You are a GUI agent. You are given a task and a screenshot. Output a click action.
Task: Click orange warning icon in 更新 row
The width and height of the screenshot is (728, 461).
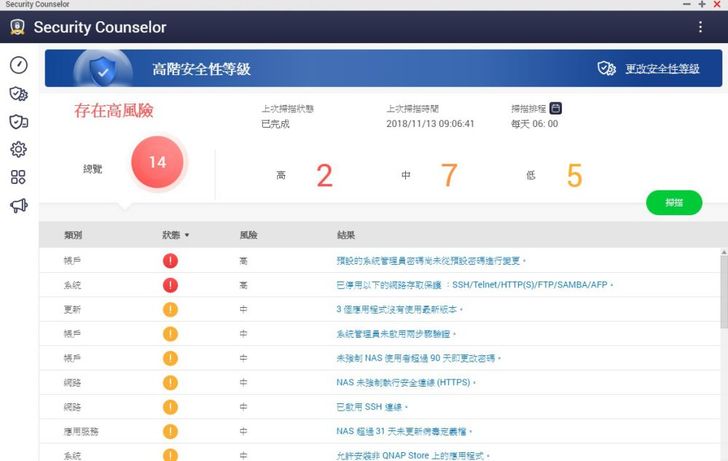[170, 310]
